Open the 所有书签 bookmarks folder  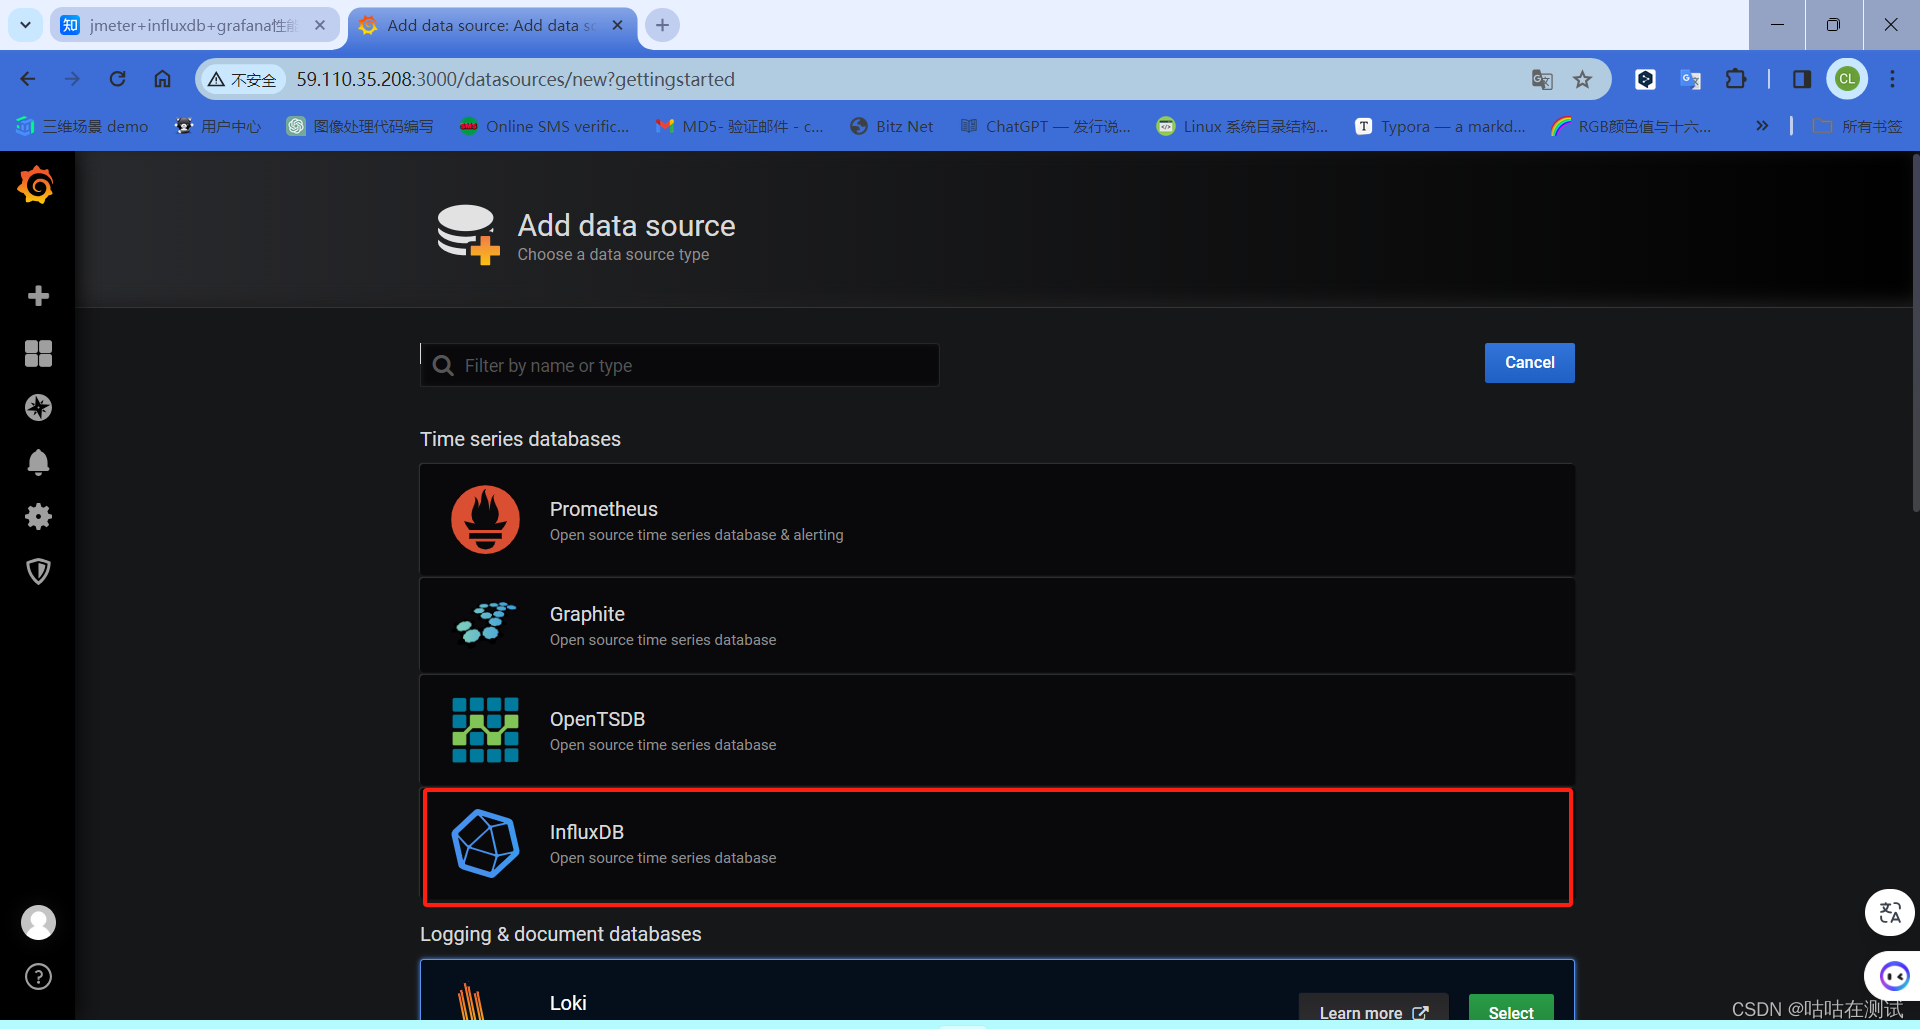click(x=1858, y=126)
